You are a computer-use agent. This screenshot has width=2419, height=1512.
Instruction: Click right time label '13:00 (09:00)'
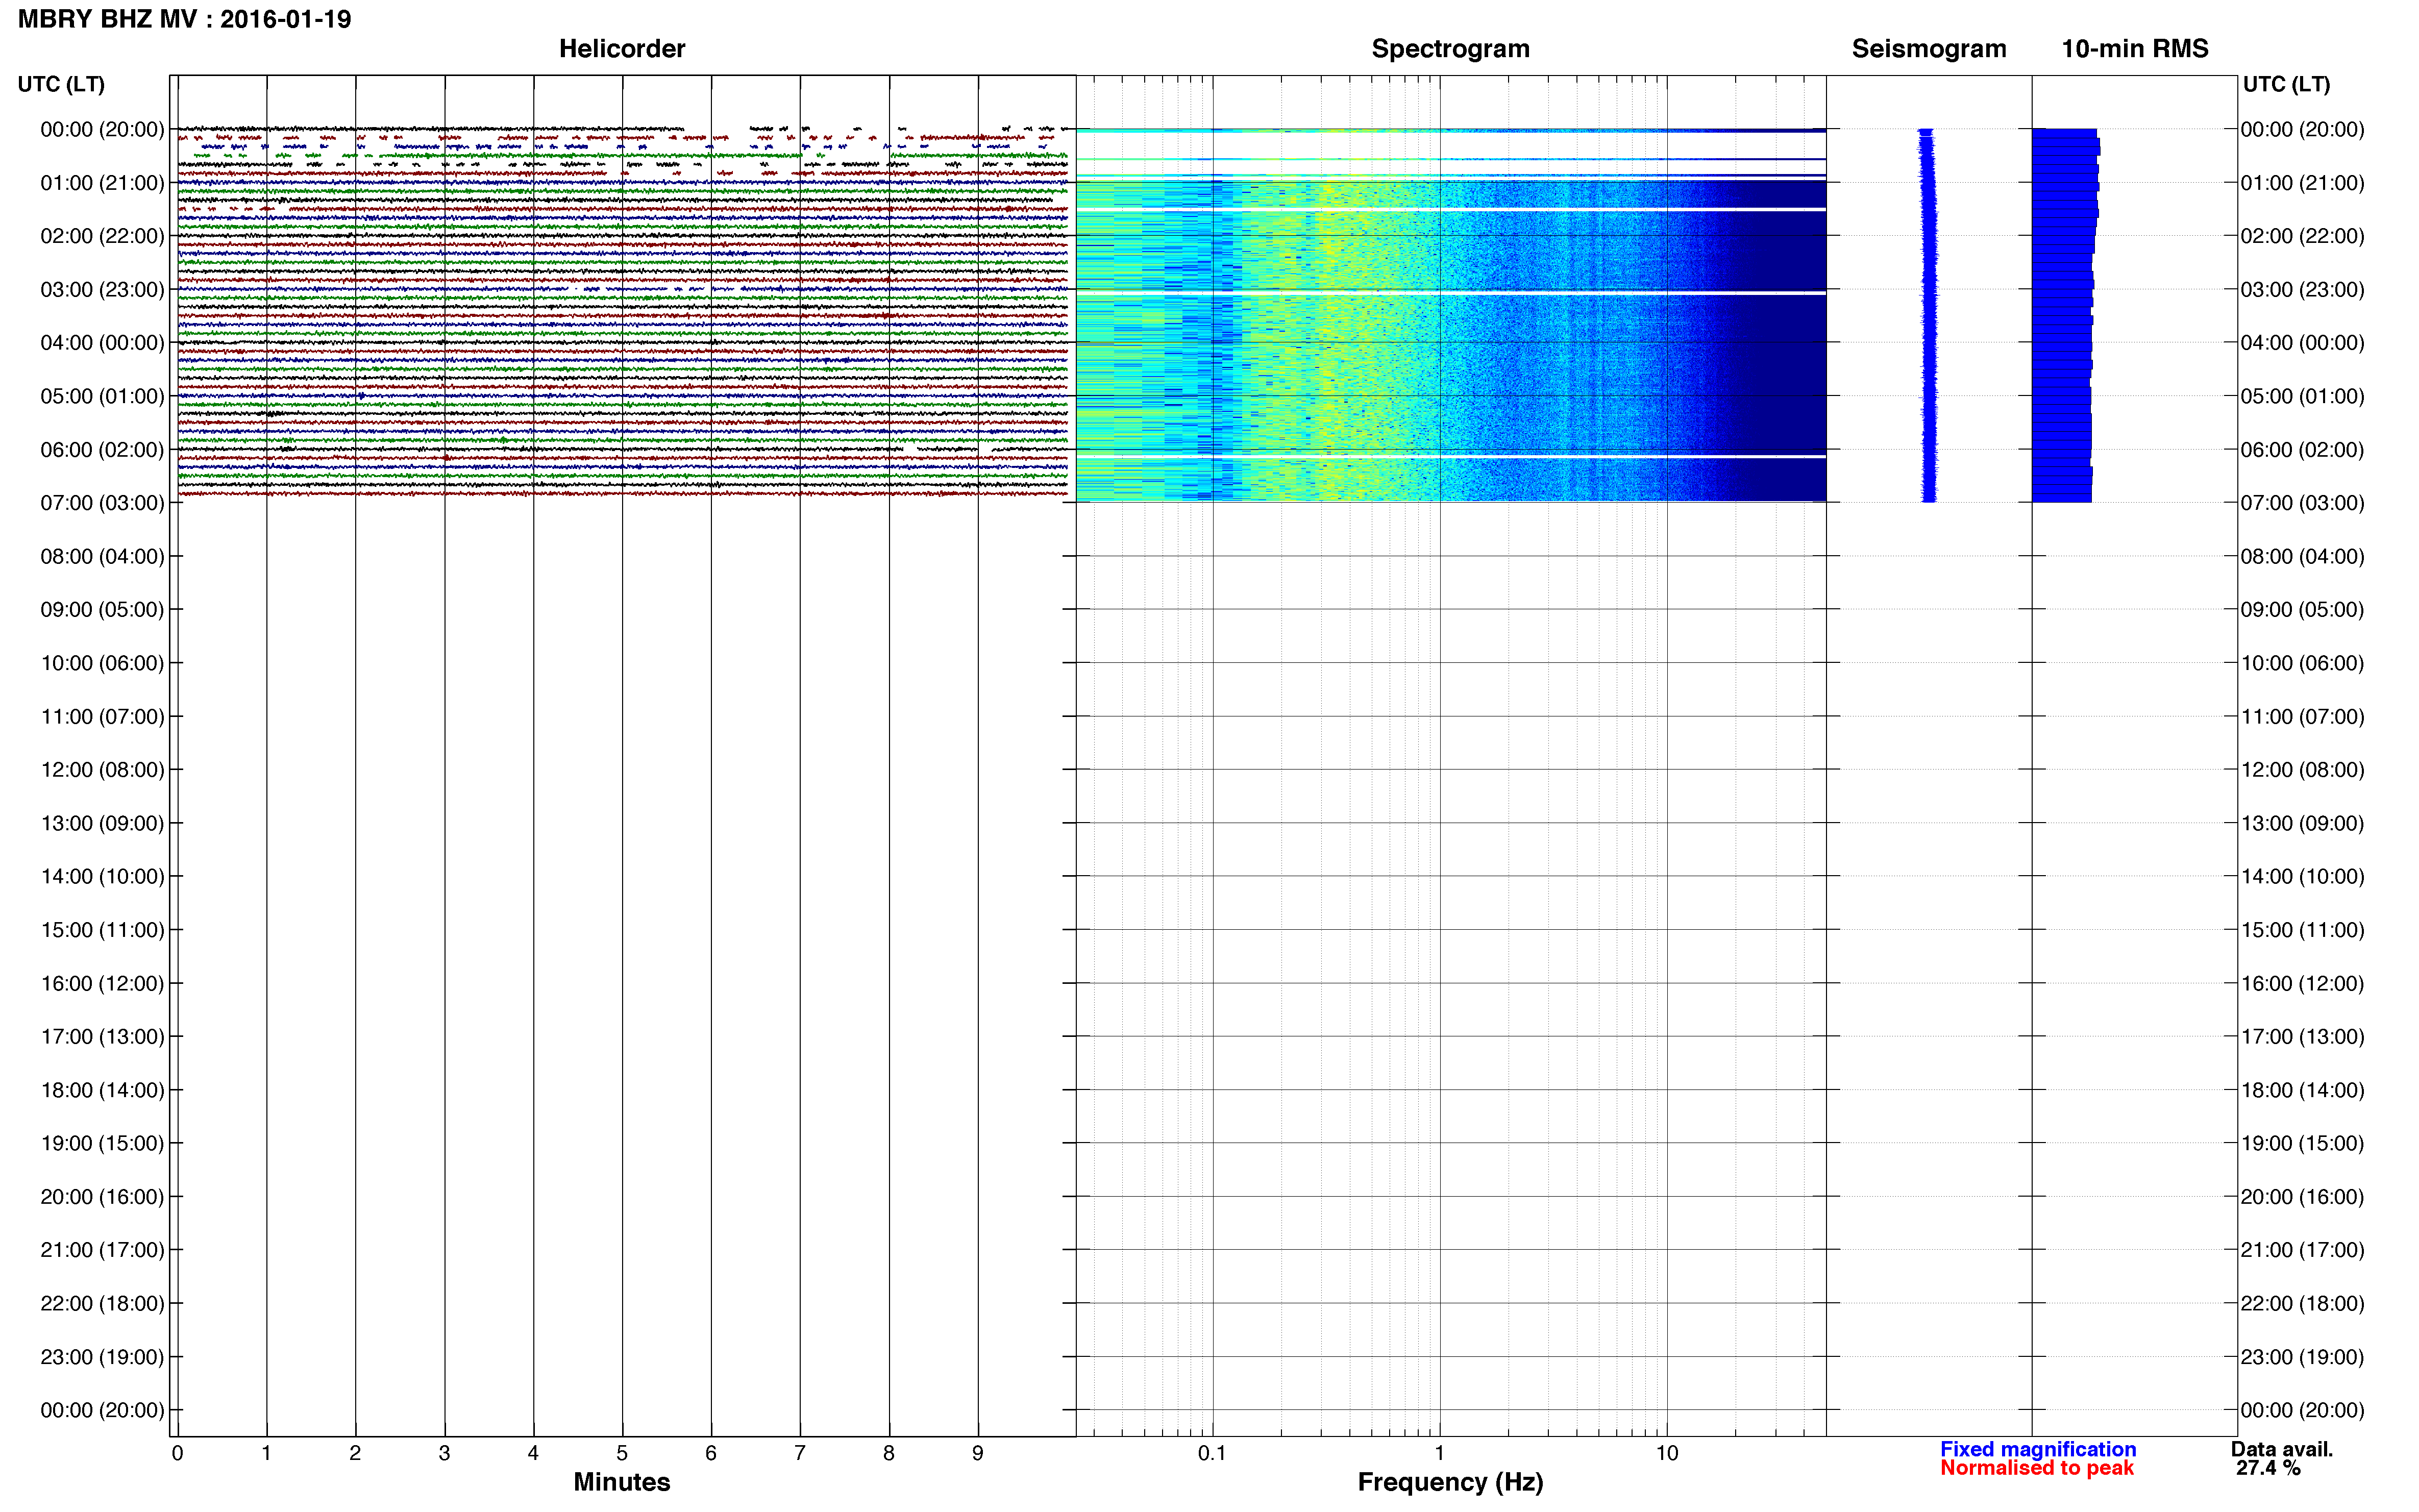tap(2302, 823)
